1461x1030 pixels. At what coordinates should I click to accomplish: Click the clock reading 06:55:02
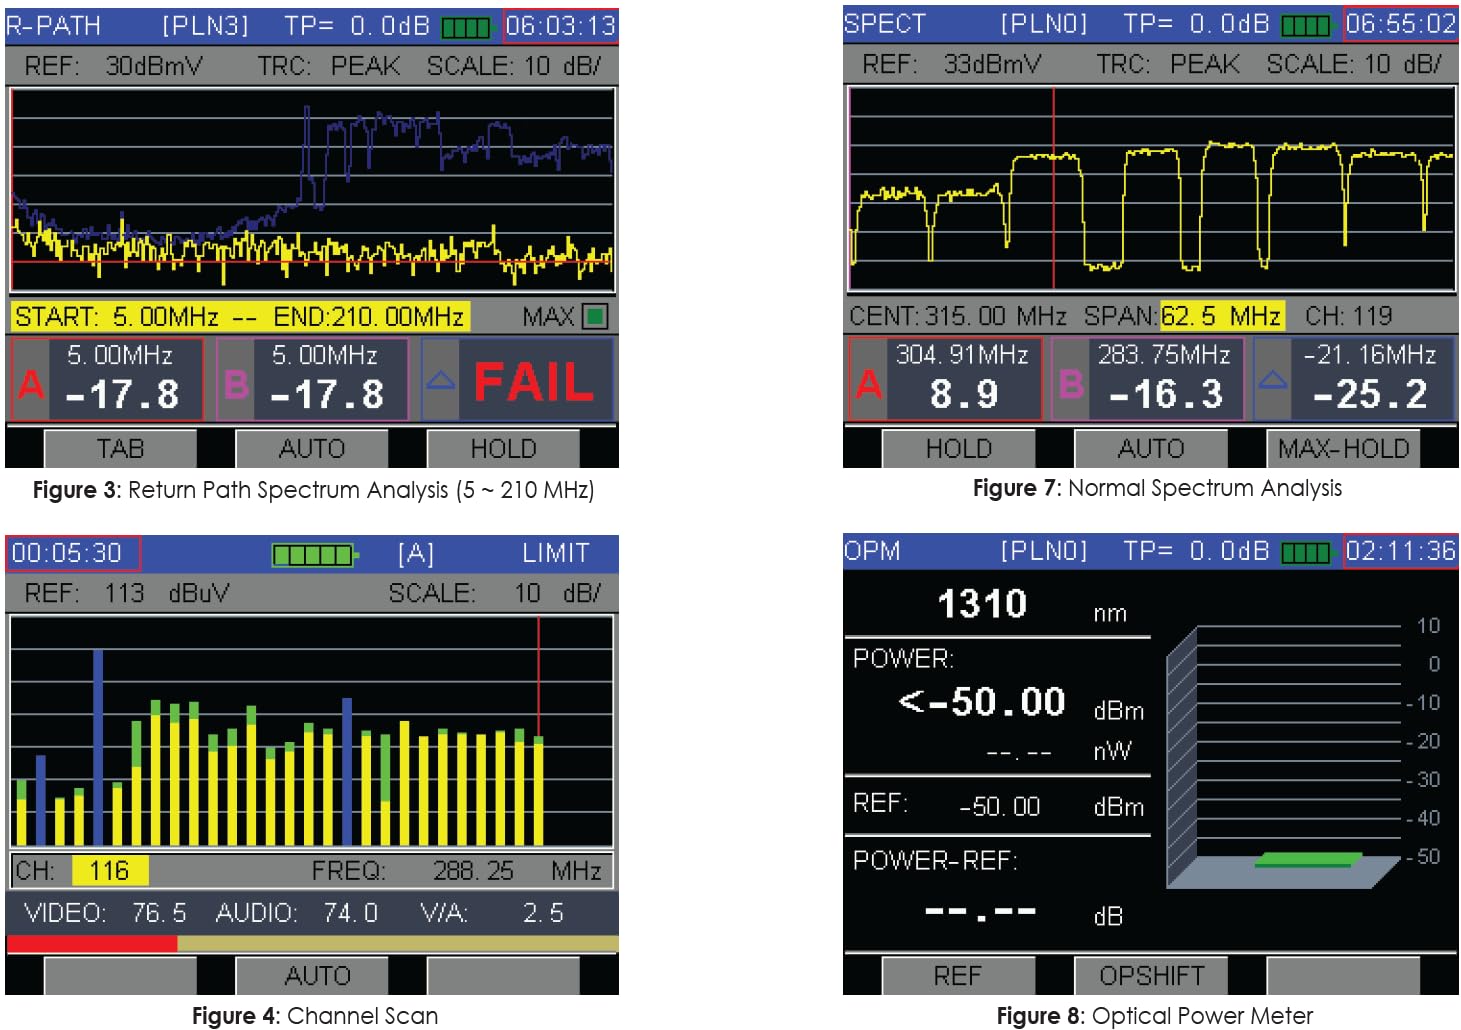point(1400,24)
